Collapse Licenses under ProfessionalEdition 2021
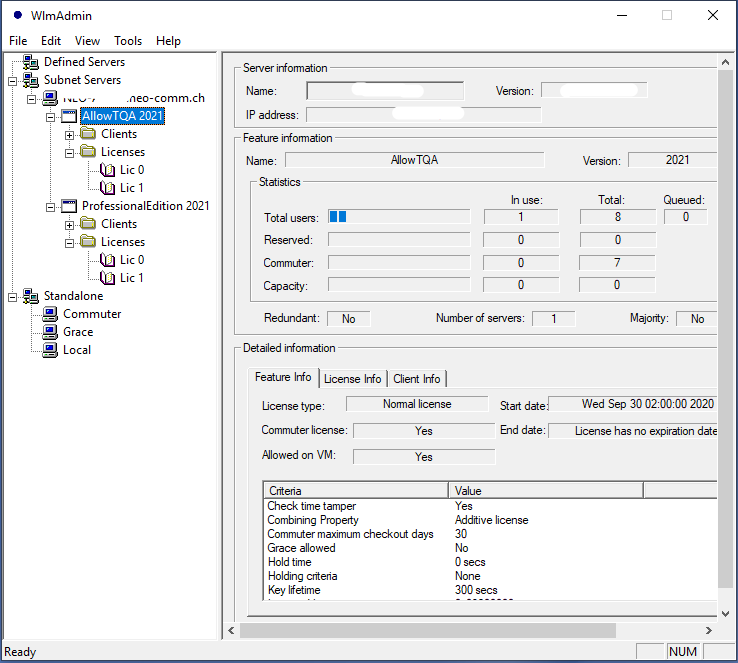Viewport: 738px width, 663px height. tap(69, 243)
